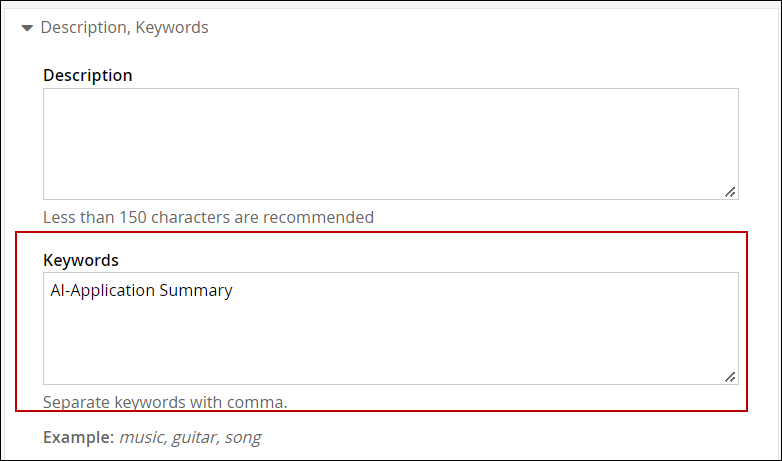This screenshot has height=461, width=782.
Task: Place cursor on the word "Summary" in Keywords
Action: 196,291
